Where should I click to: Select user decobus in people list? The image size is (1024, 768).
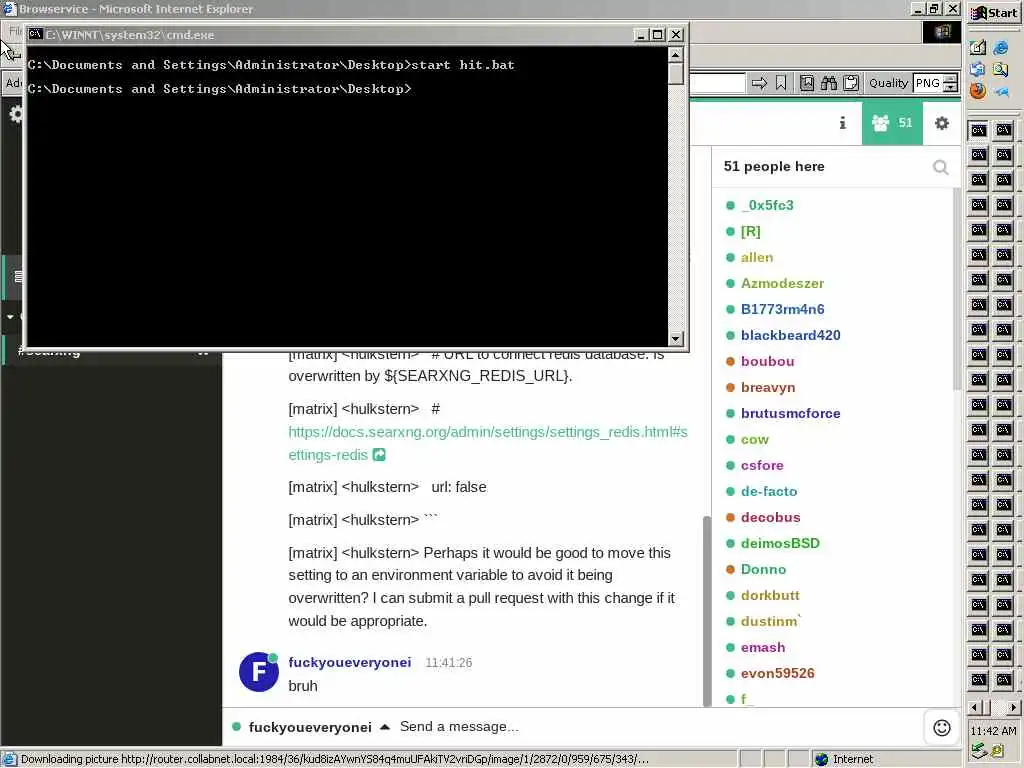coord(770,518)
